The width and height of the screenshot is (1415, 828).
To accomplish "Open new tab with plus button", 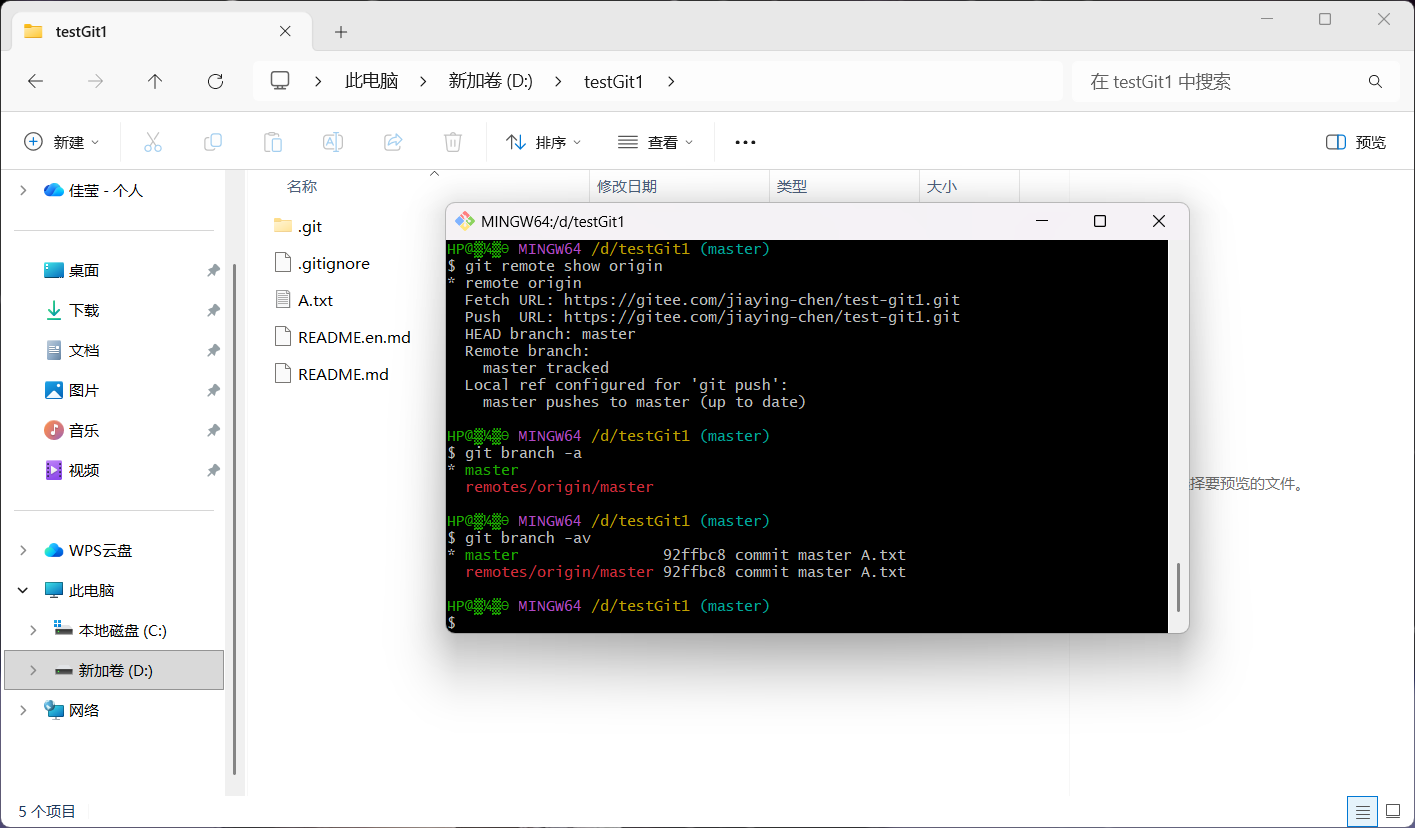I will point(341,32).
